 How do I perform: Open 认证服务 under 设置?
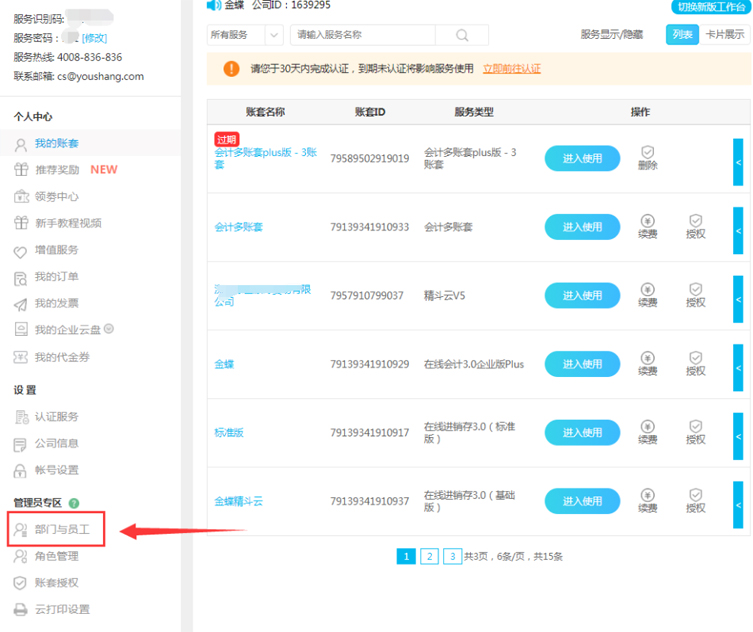point(56,417)
